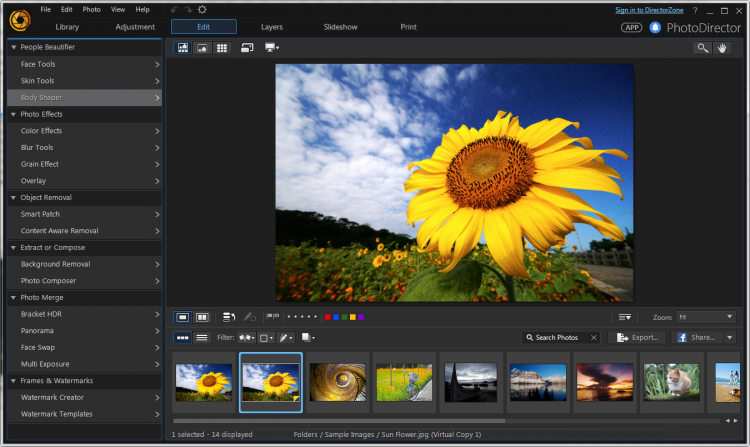The image size is (750, 447).
Task: Click the secondary monitor display icon
Action: pyautogui.click(x=272, y=48)
